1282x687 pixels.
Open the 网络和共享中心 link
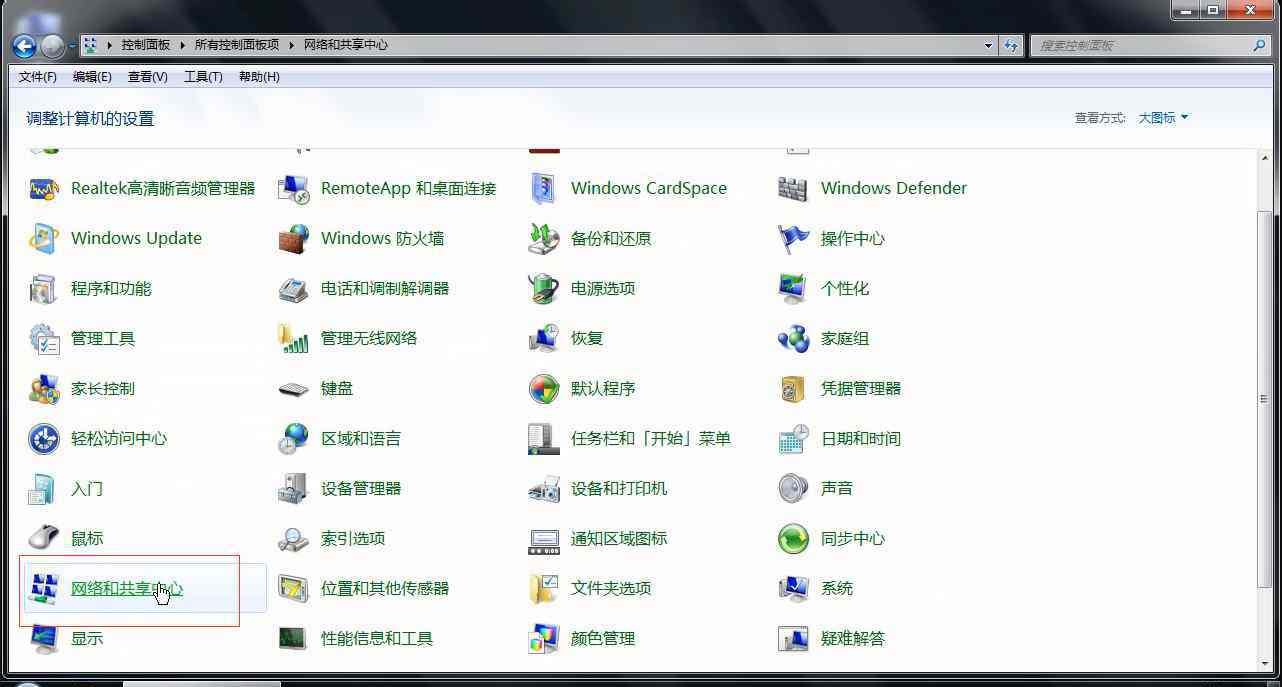coord(127,589)
